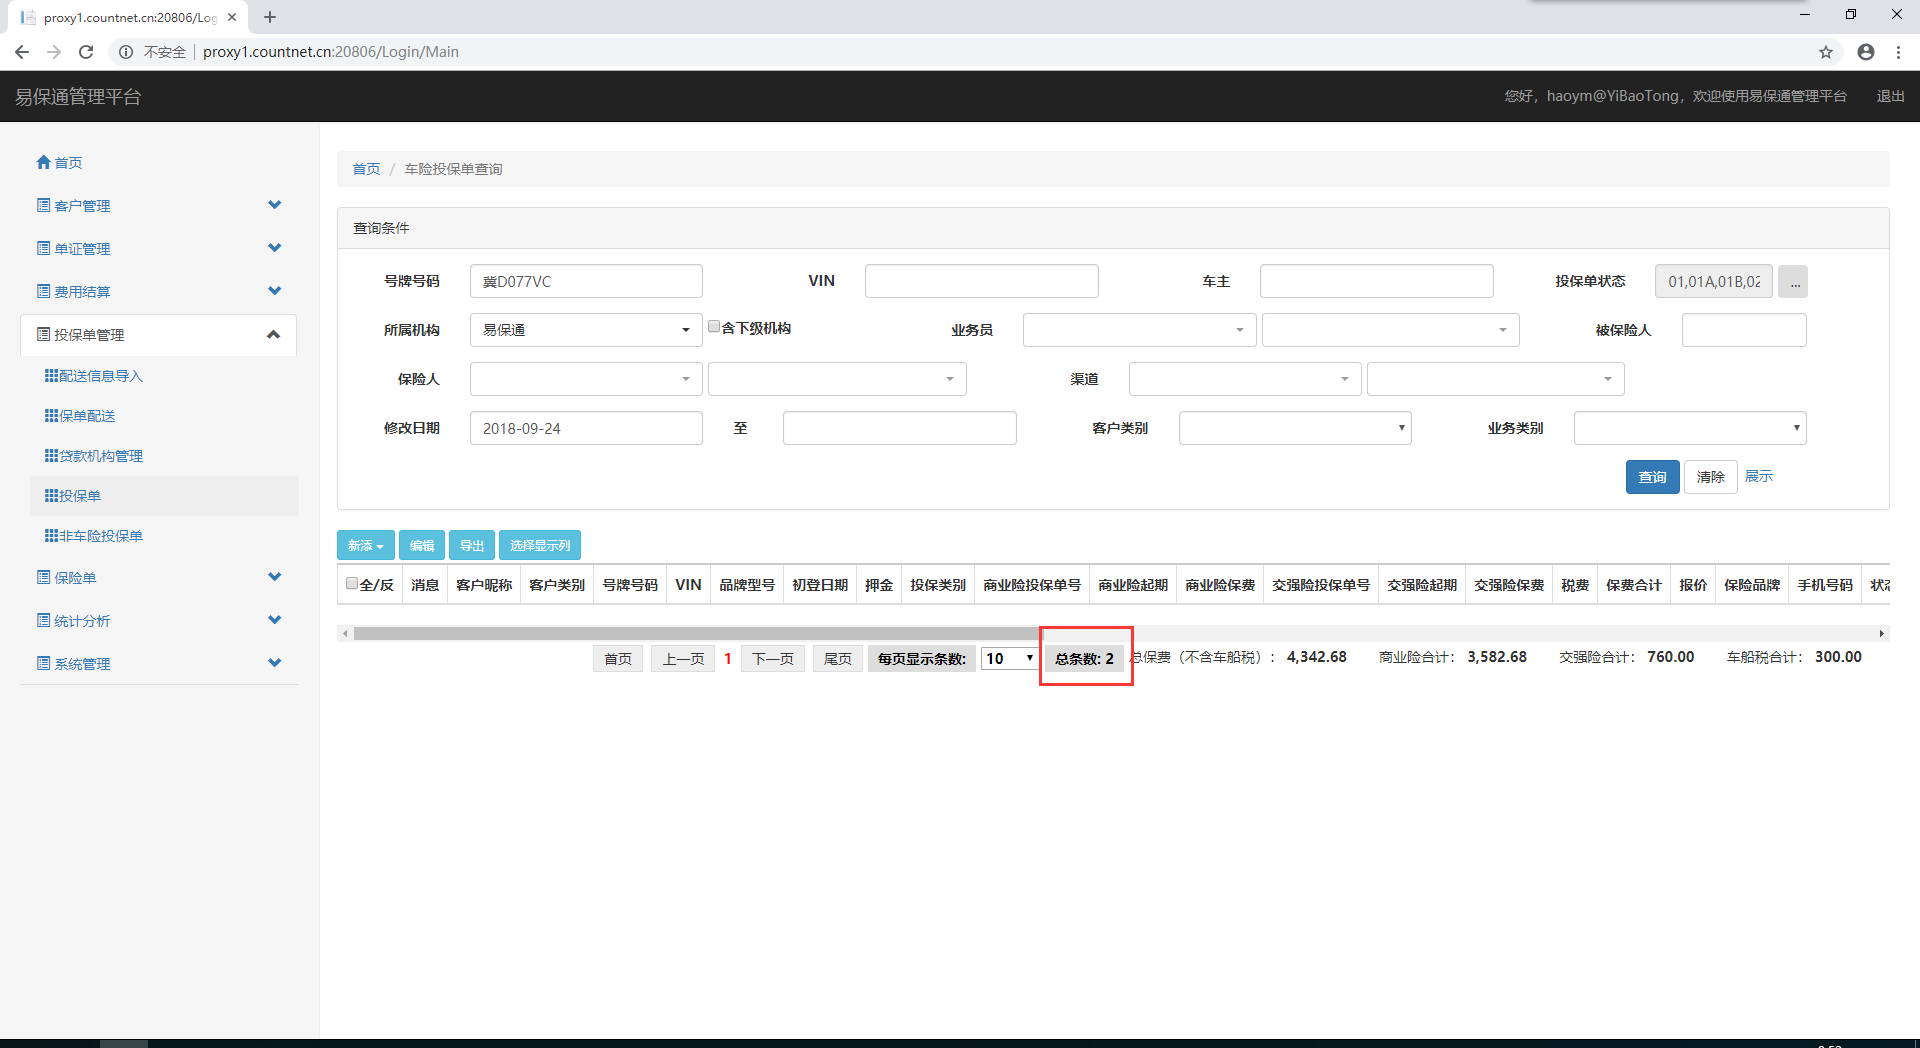
Task: View site information insecure icon
Action: tap(126, 52)
